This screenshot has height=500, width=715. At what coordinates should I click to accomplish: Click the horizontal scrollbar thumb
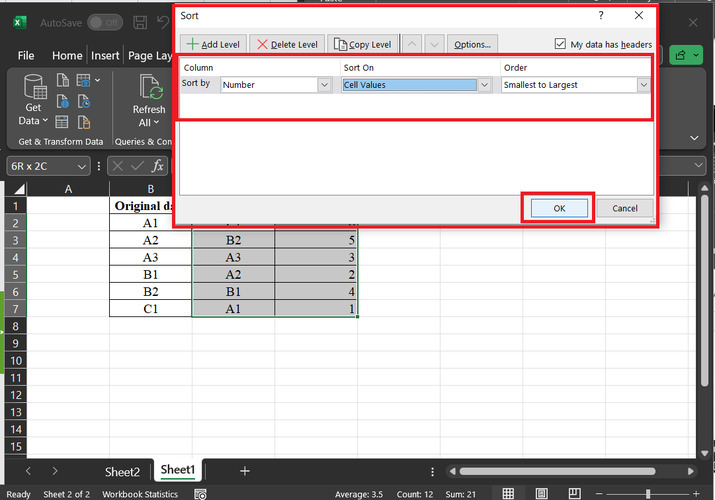click(x=557, y=471)
